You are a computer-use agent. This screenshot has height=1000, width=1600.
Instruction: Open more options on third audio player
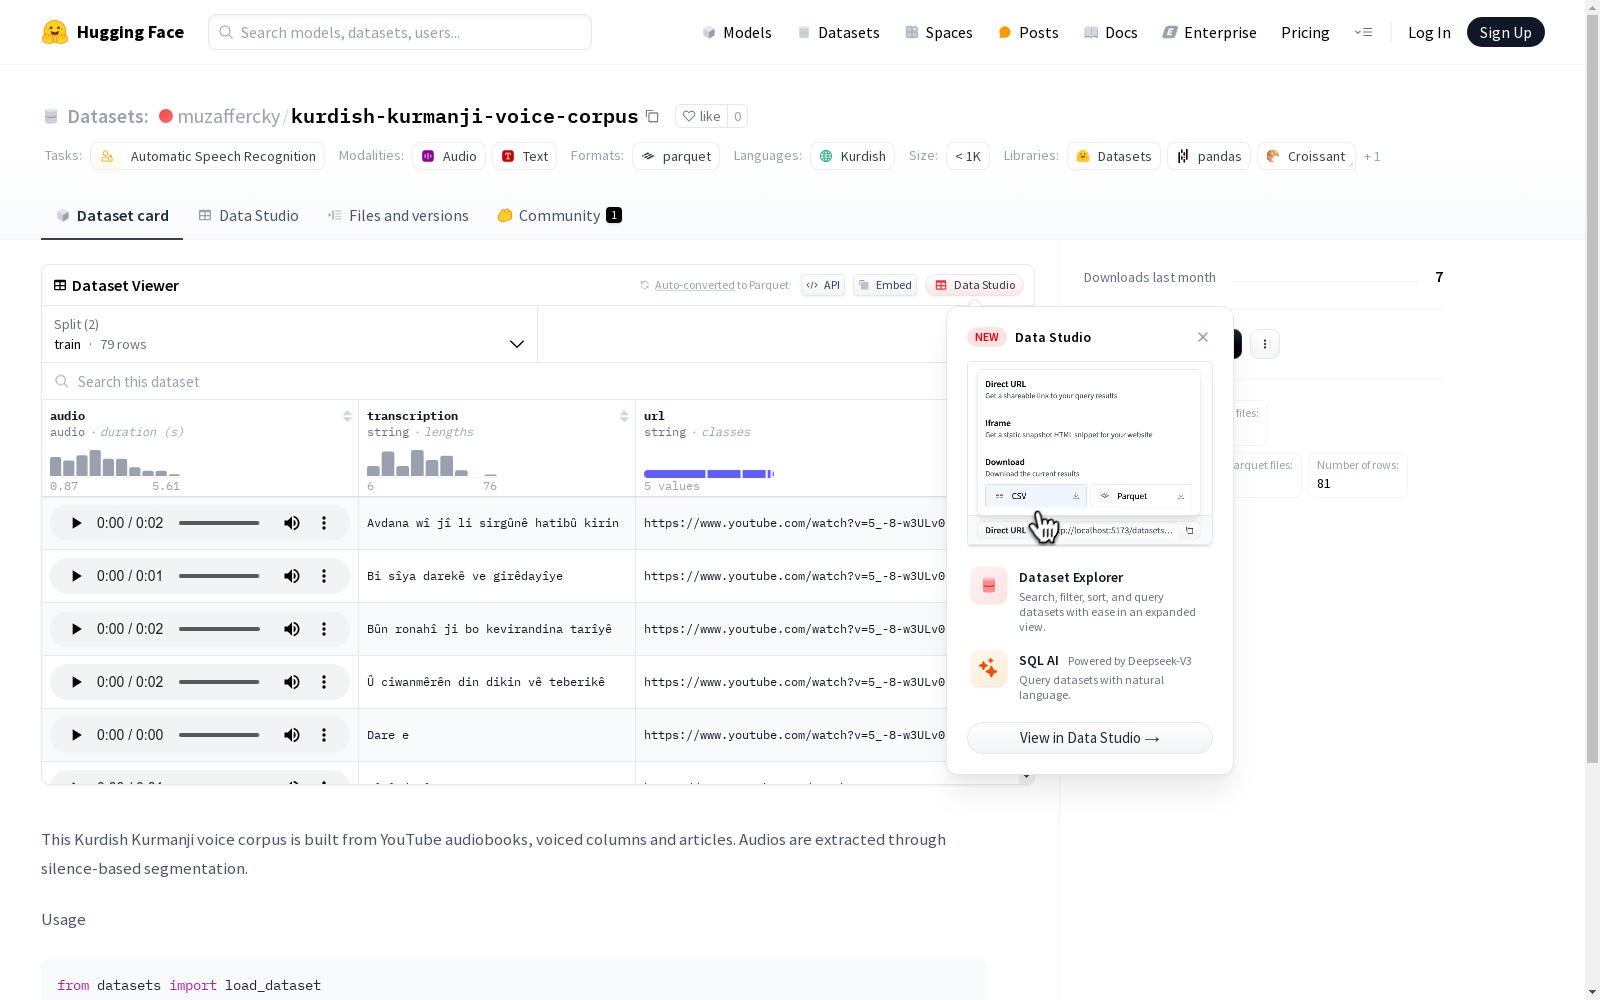324,629
